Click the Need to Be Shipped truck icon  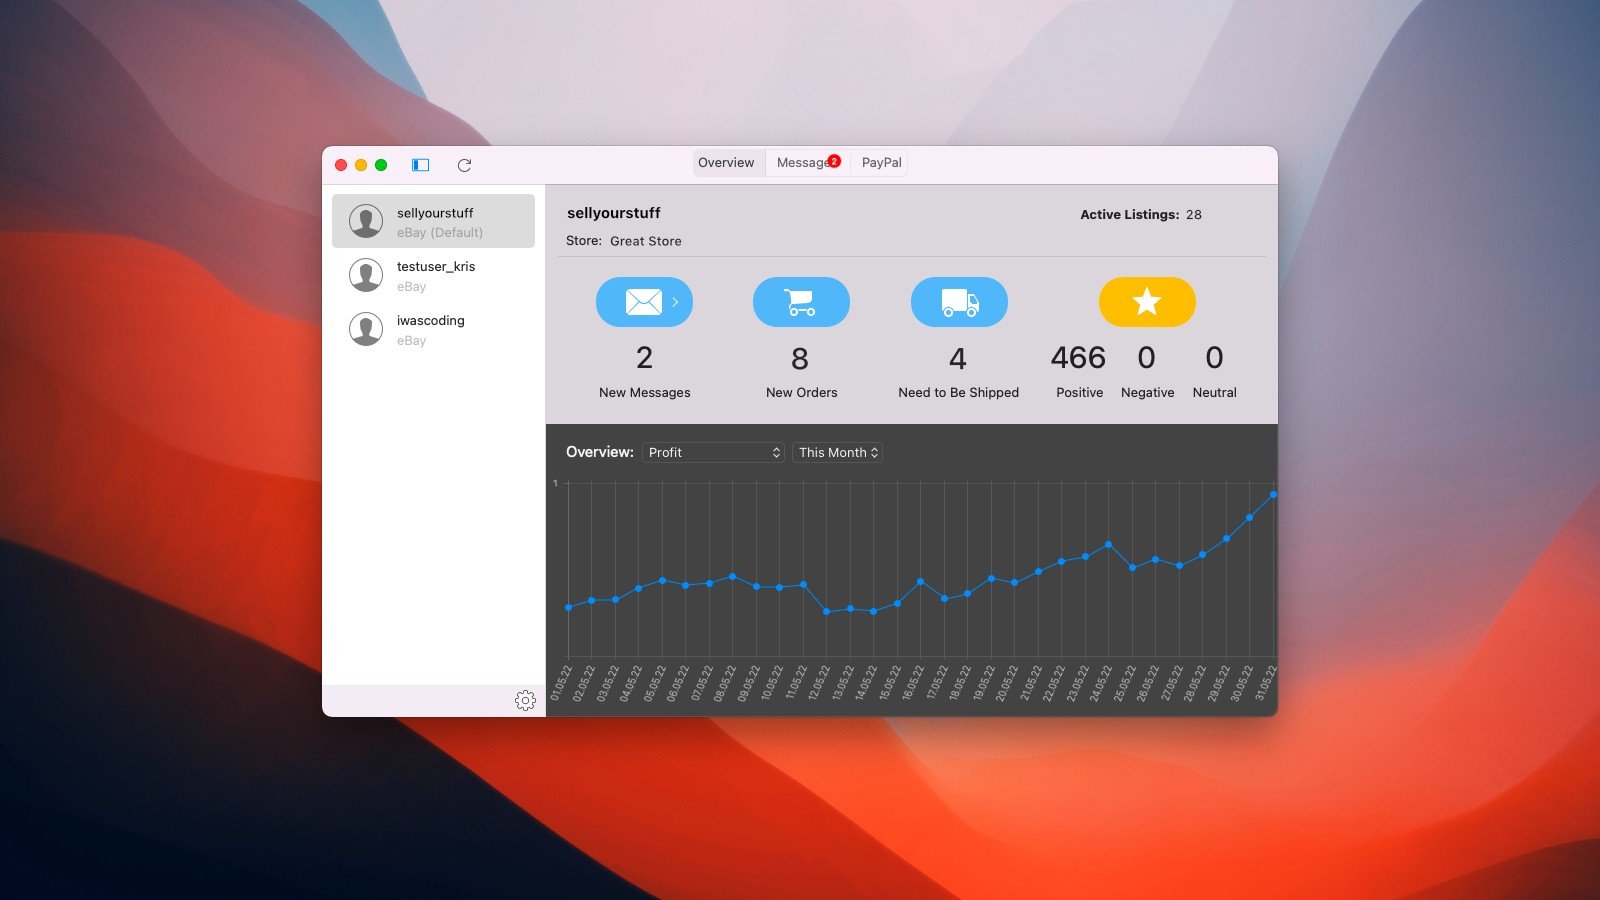tap(959, 302)
